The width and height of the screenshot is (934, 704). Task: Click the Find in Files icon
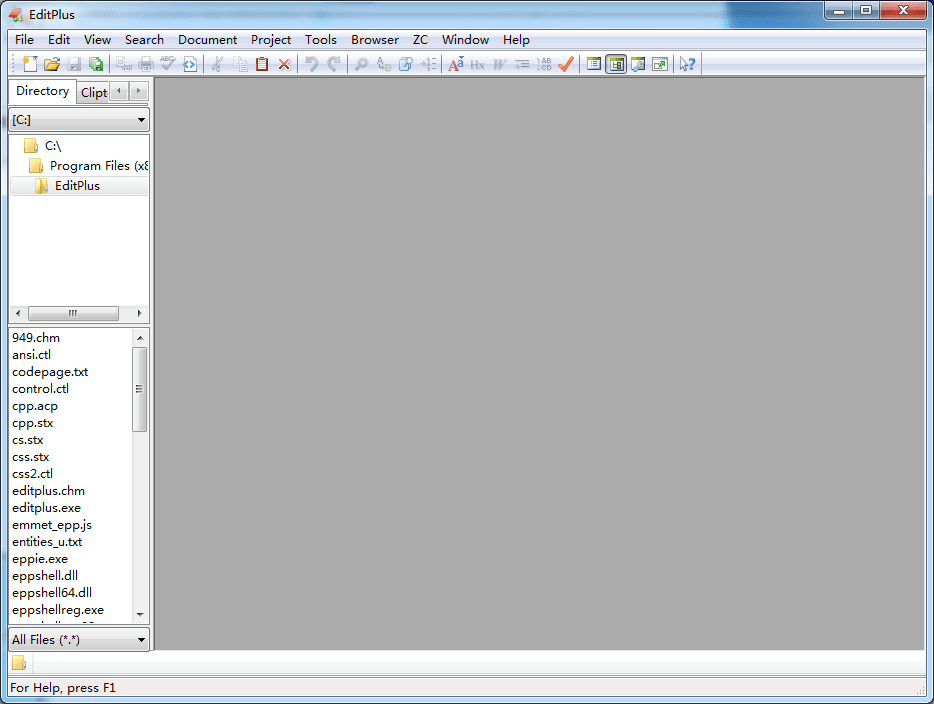point(406,64)
